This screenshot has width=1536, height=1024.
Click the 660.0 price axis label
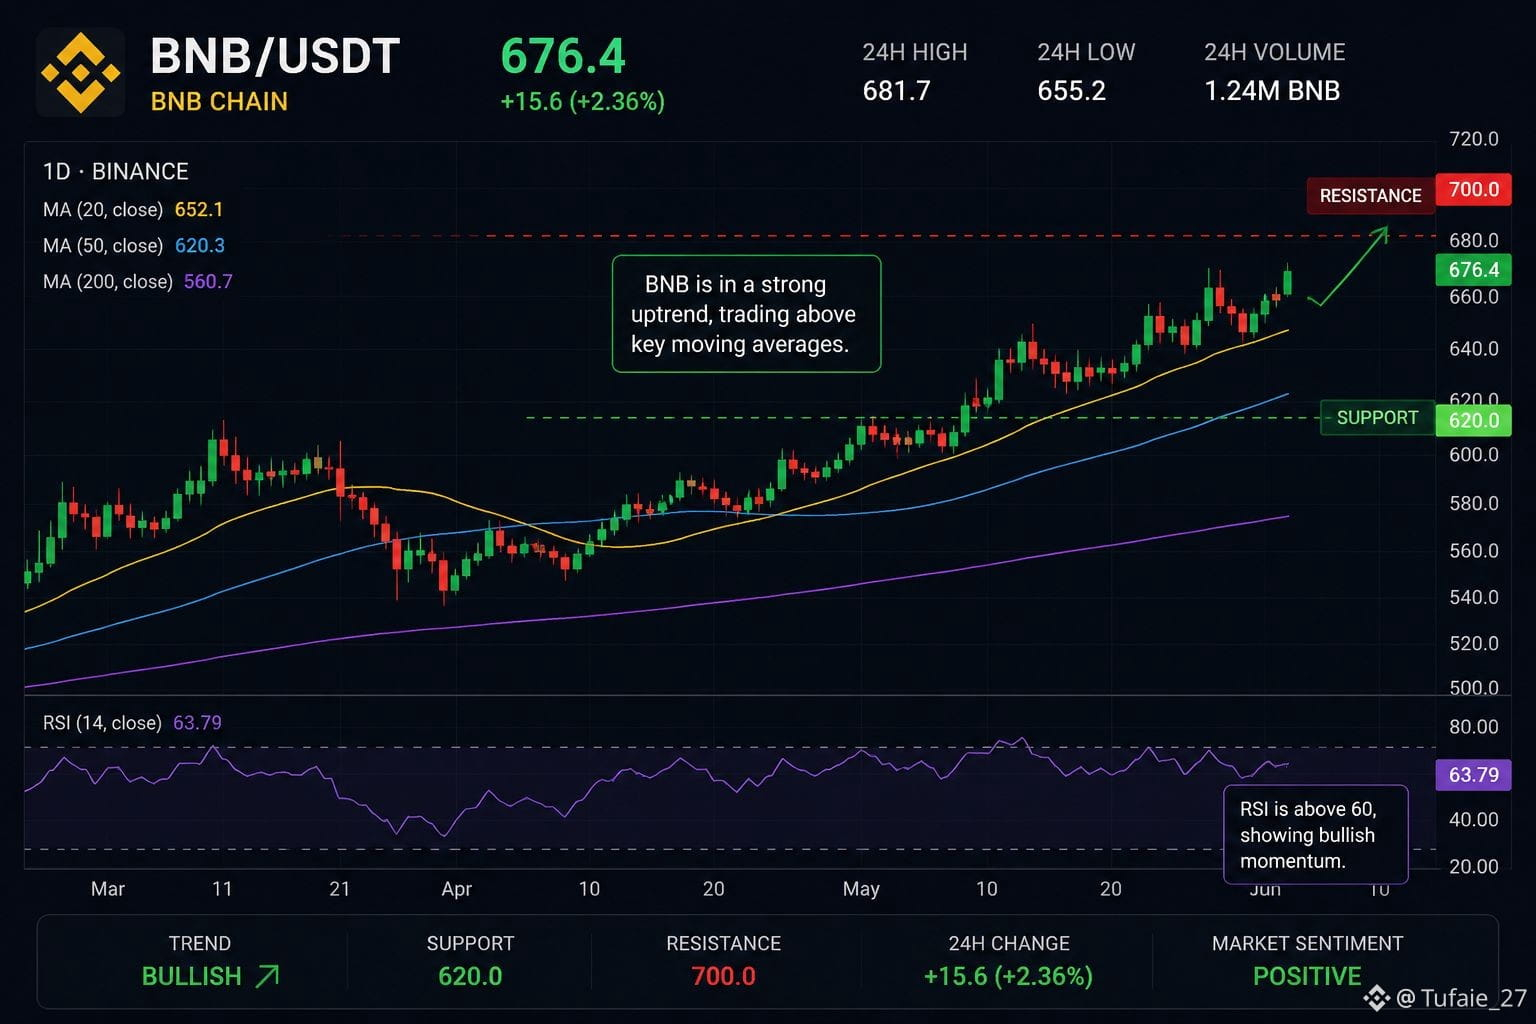[1474, 297]
